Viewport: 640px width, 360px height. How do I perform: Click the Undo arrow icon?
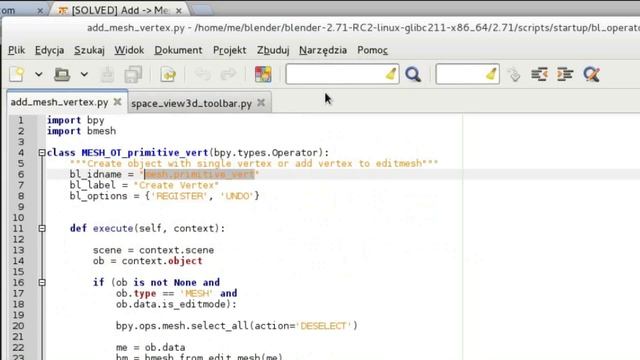(x=202, y=74)
